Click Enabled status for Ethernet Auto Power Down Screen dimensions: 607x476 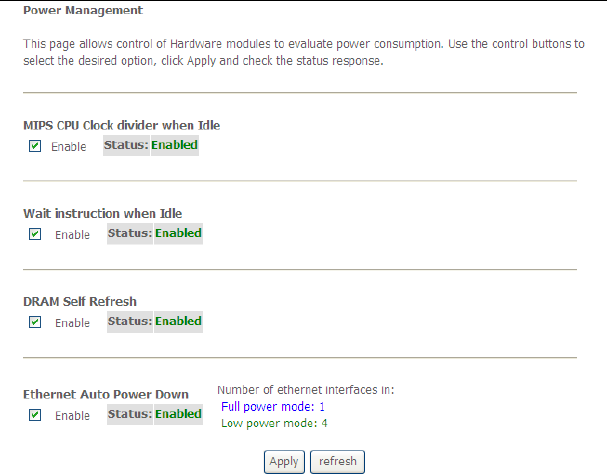(x=178, y=414)
